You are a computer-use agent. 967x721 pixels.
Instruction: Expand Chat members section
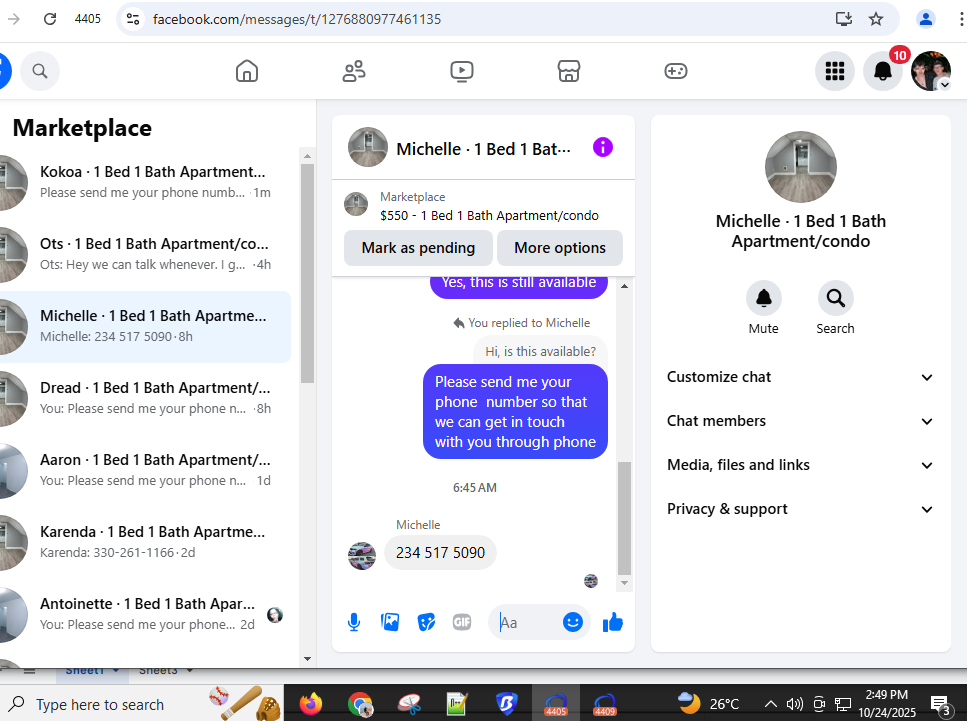click(800, 421)
